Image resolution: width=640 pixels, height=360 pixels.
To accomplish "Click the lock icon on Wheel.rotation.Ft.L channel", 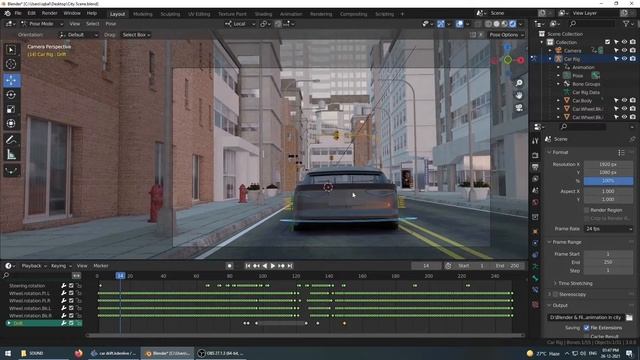I will [79, 293].
